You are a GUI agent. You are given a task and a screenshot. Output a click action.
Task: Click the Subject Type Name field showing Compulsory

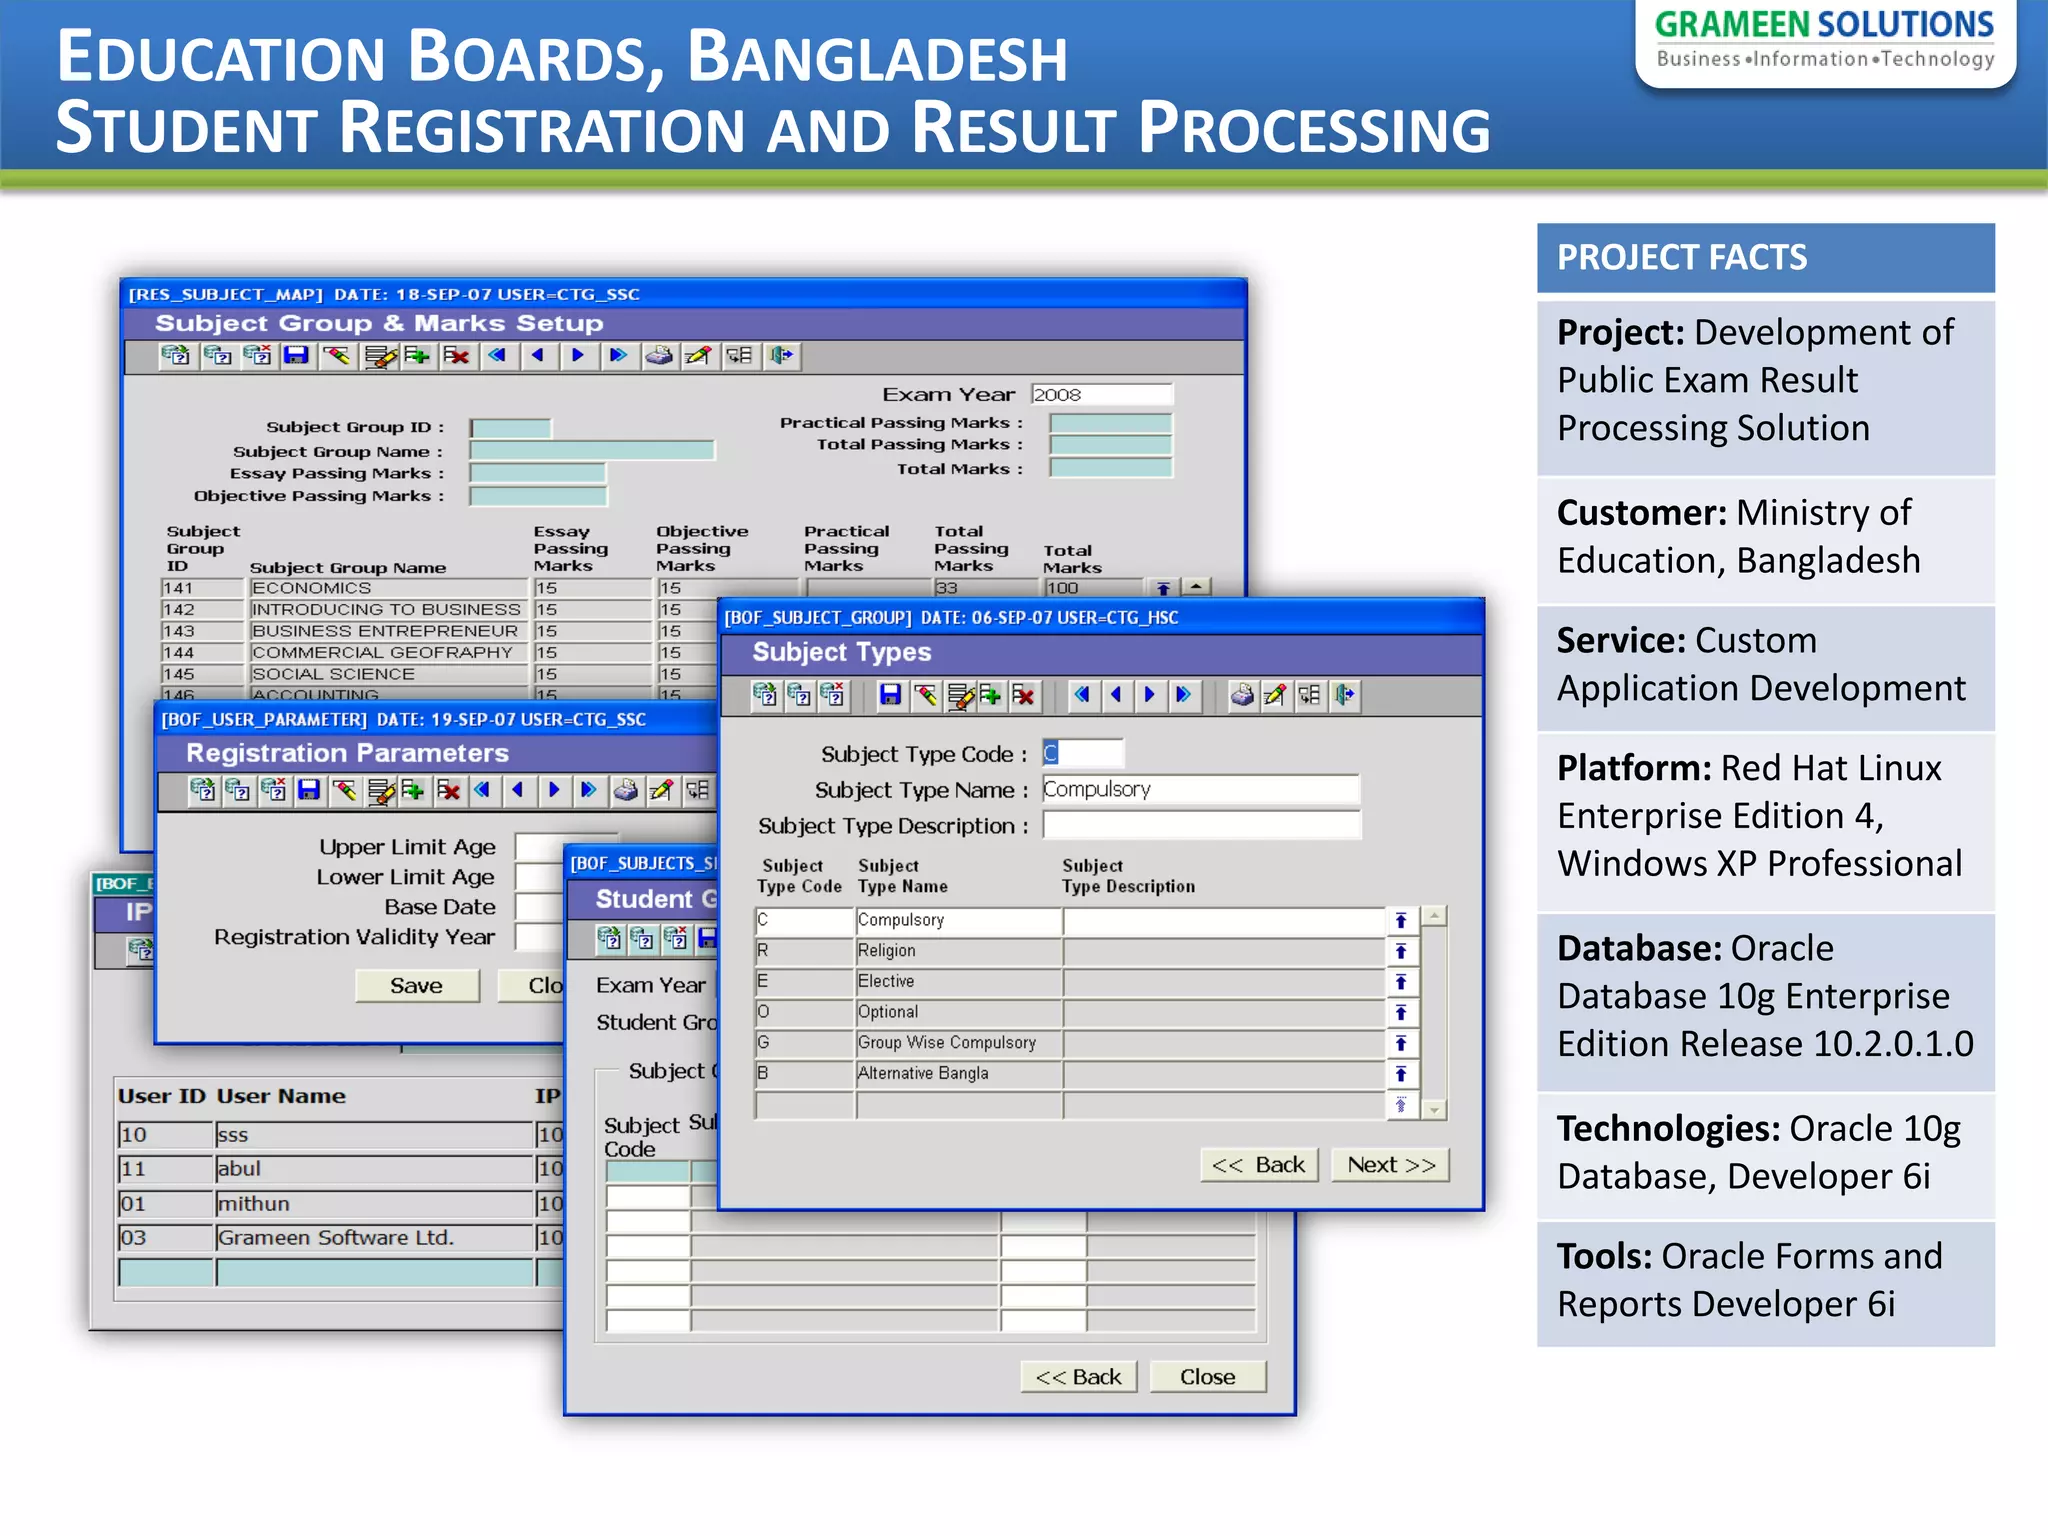click(1200, 790)
